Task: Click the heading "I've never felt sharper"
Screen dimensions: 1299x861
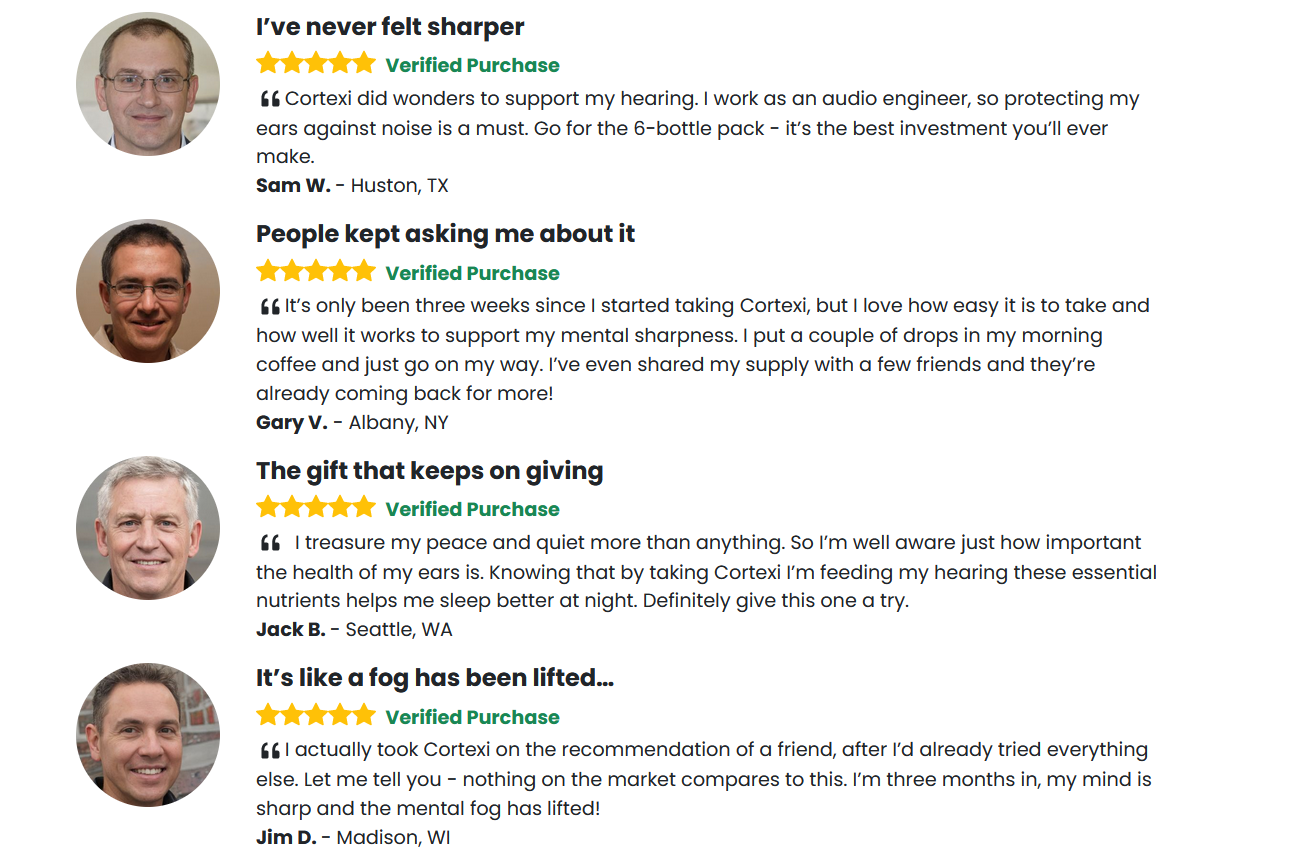Action: tap(390, 27)
